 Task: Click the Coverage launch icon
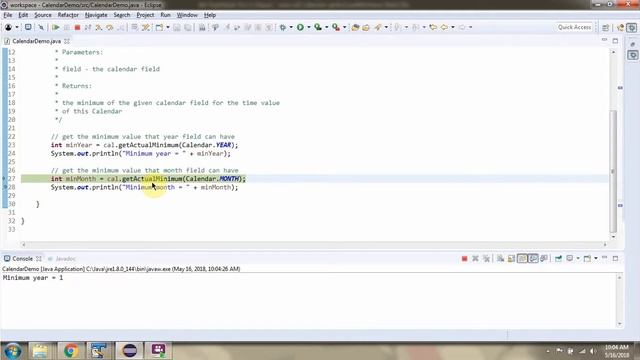(318, 27)
